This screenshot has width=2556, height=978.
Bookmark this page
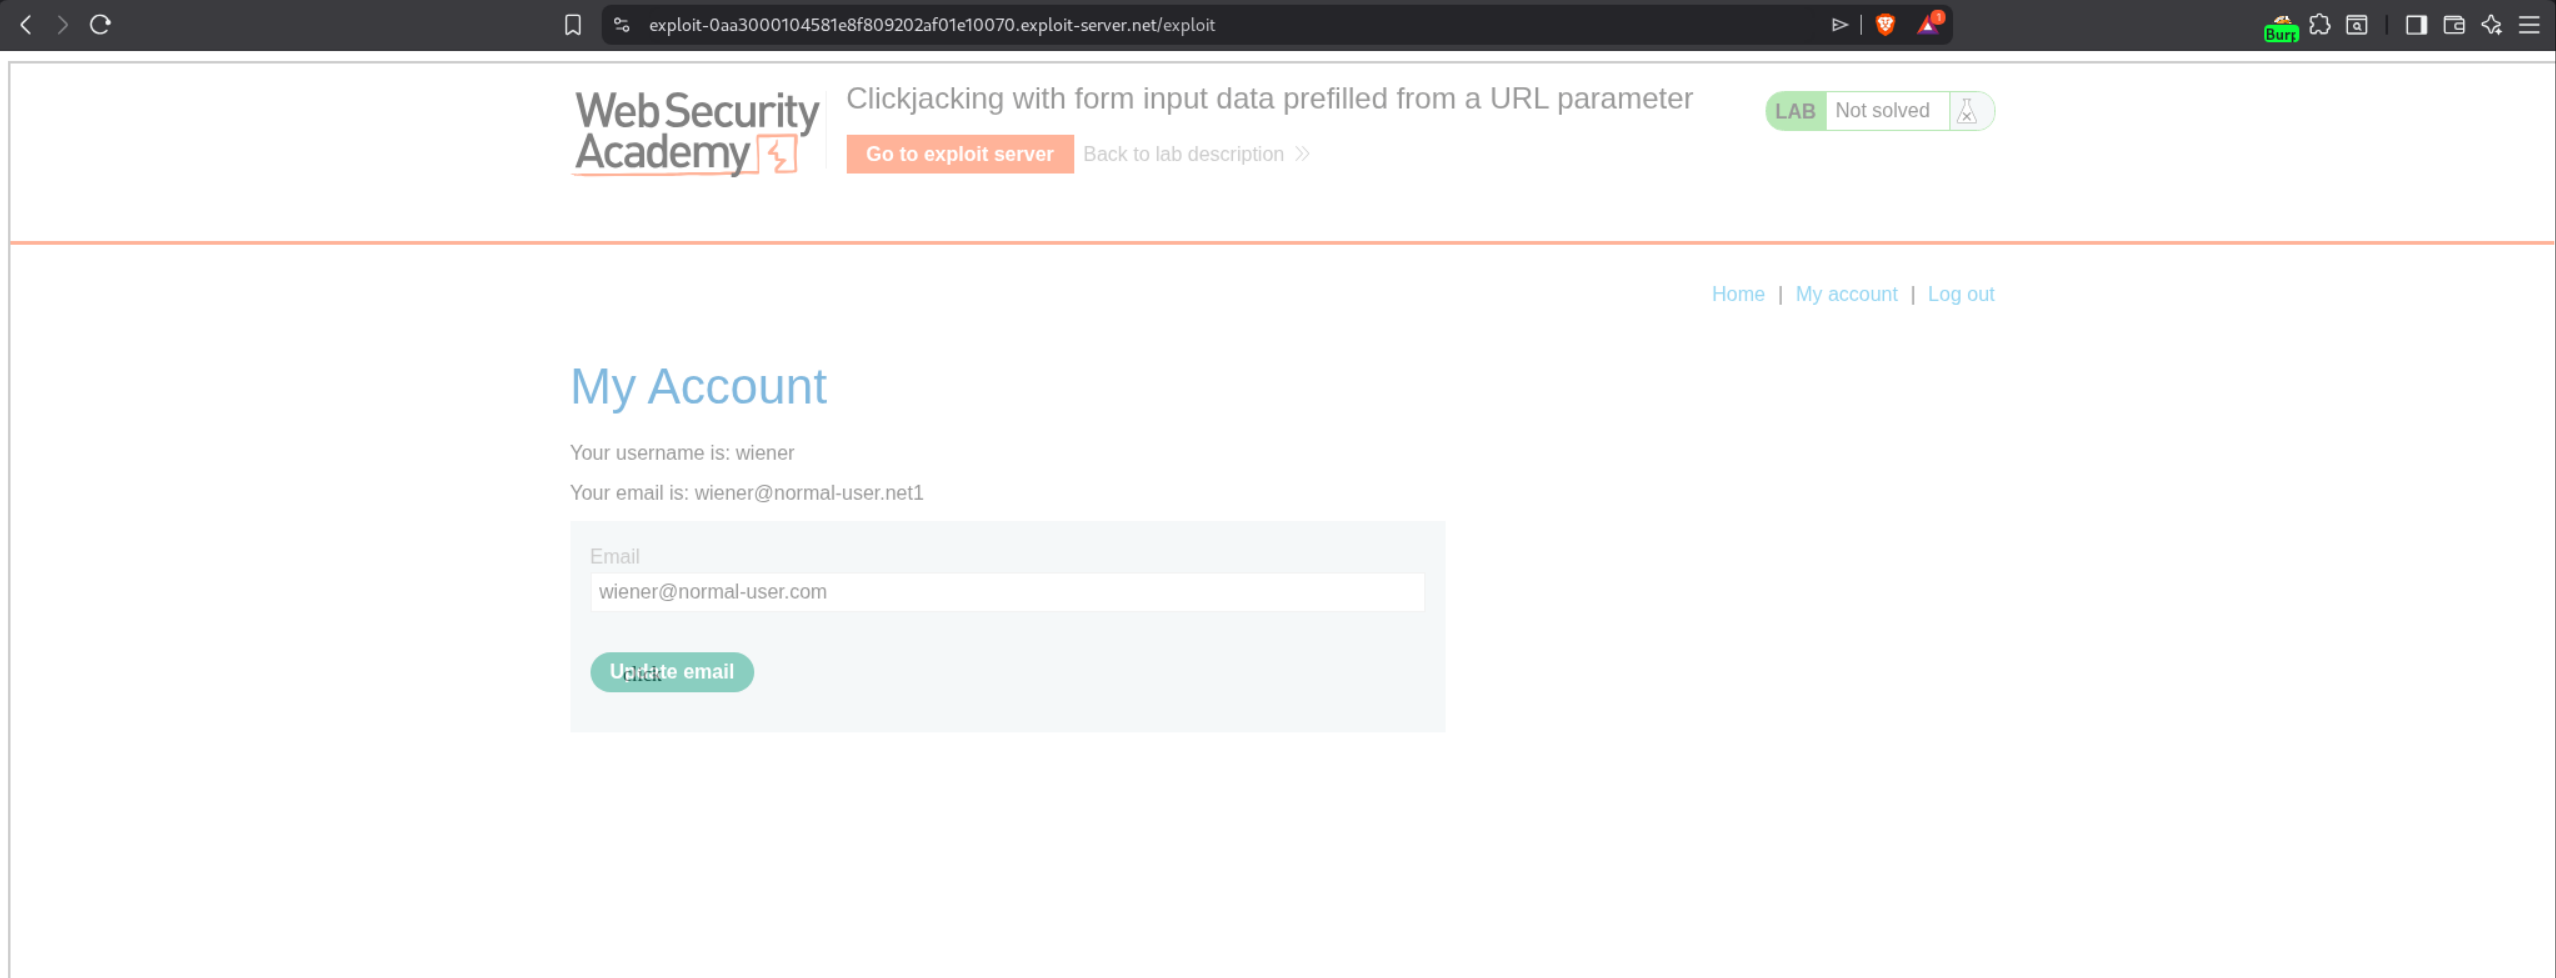(572, 25)
